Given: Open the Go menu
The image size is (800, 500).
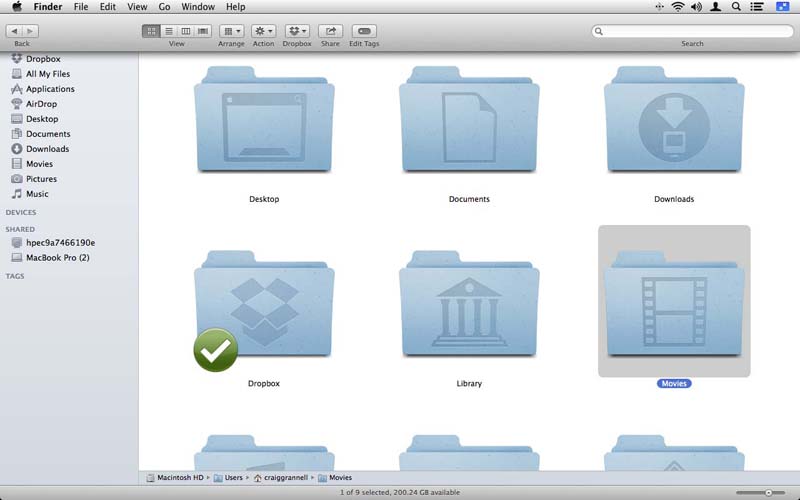Looking at the screenshot, I should 164,7.
